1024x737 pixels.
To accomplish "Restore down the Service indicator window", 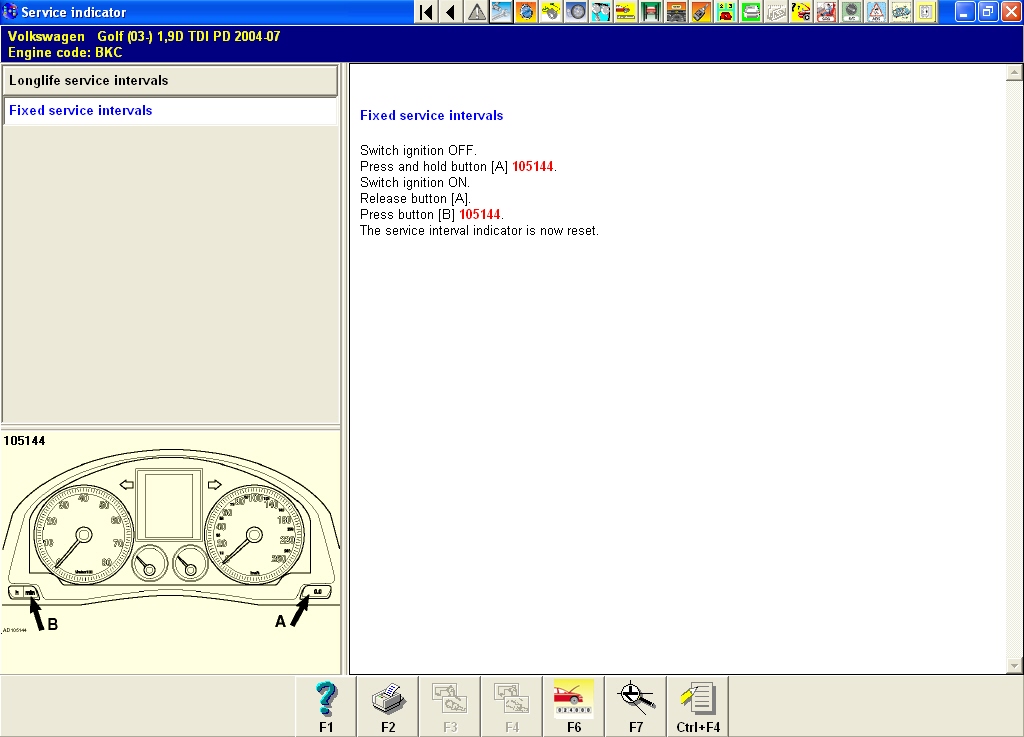I will pyautogui.click(x=988, y=12).
